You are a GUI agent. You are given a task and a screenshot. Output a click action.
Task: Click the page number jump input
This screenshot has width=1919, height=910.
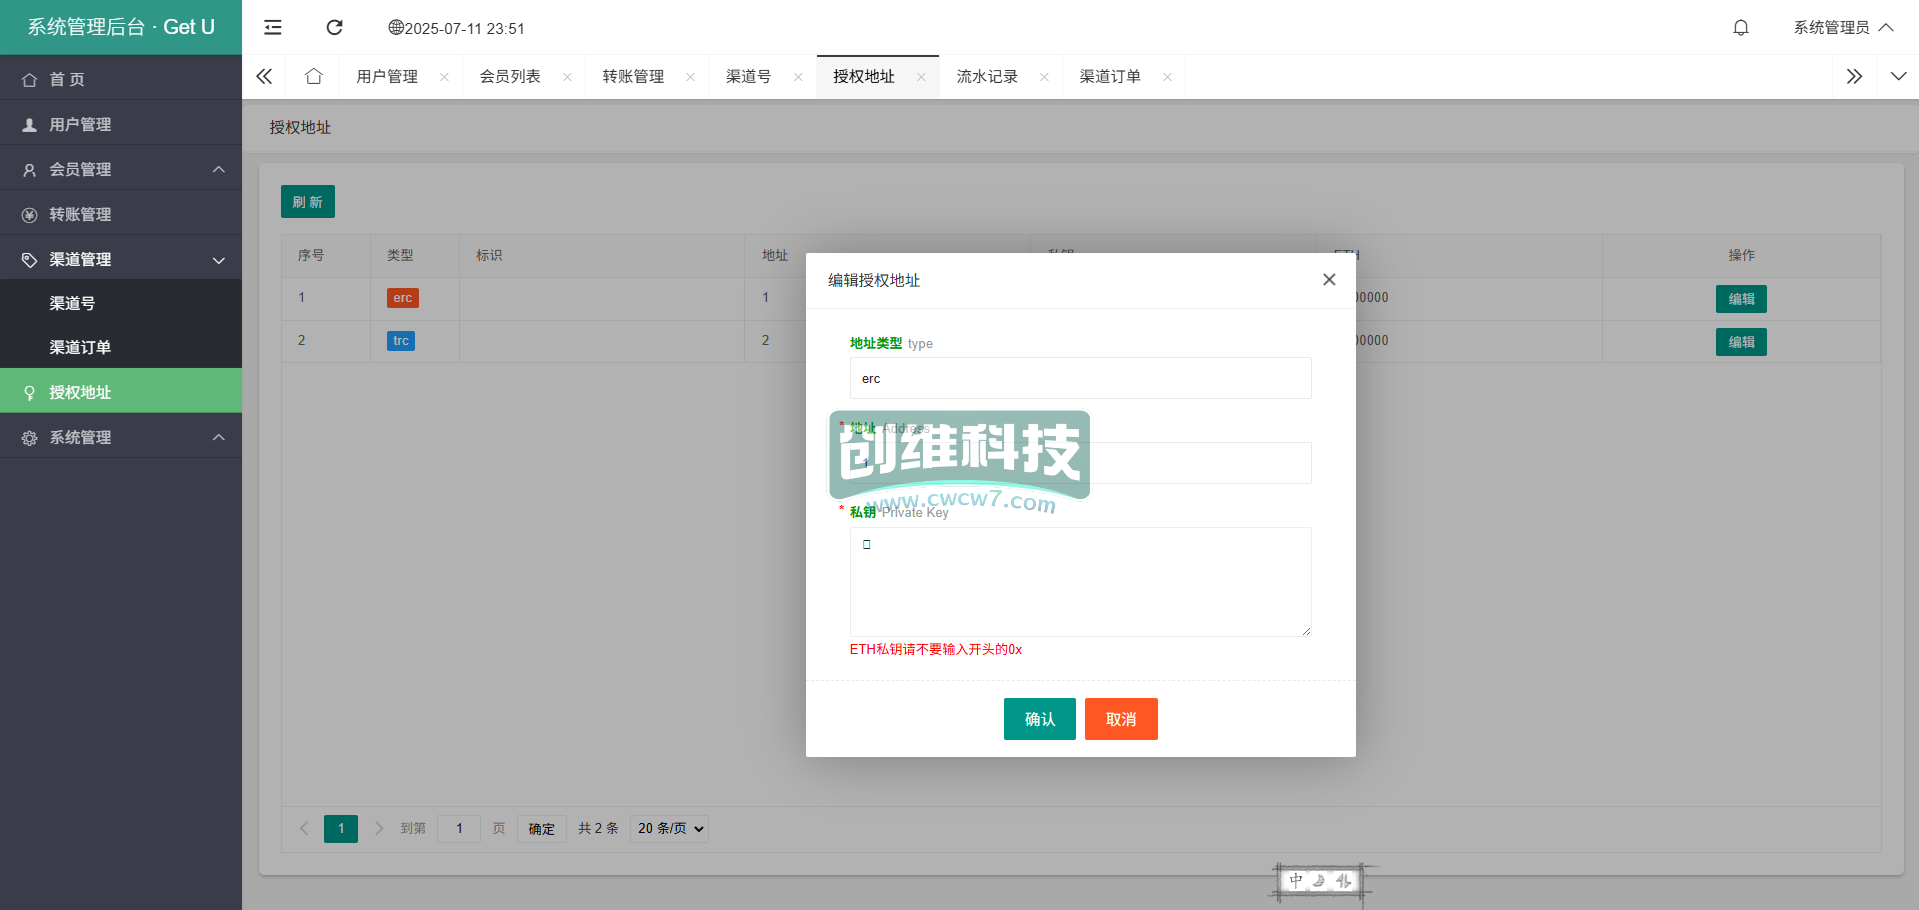pos(459,828)
